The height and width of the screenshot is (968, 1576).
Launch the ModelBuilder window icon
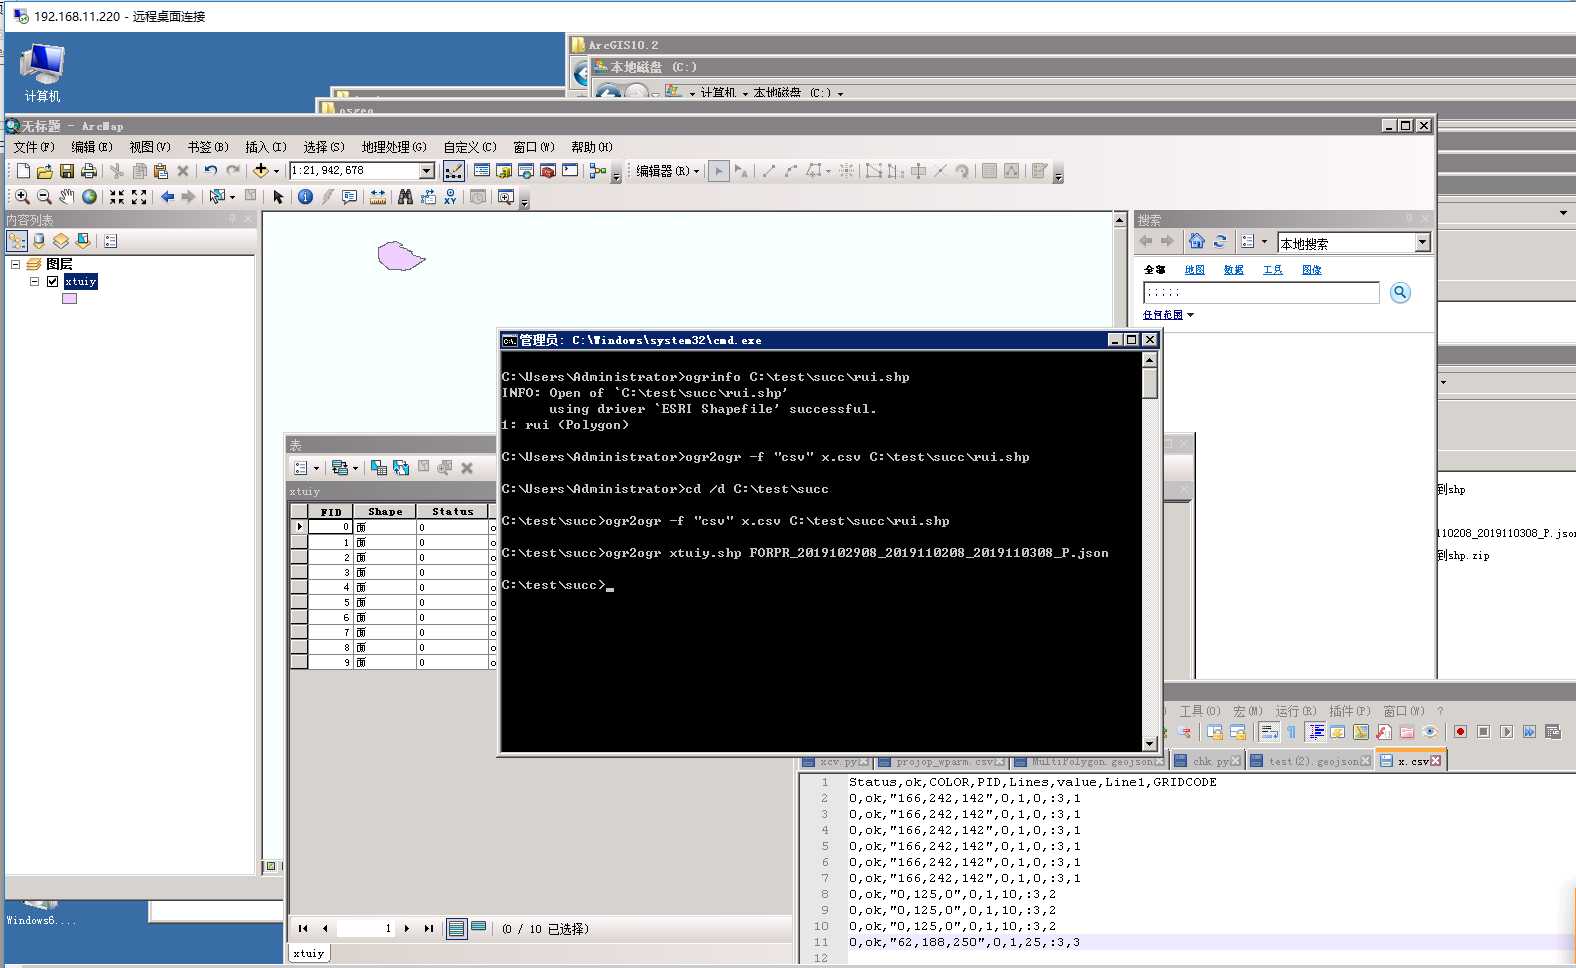[x=598, y=171]
